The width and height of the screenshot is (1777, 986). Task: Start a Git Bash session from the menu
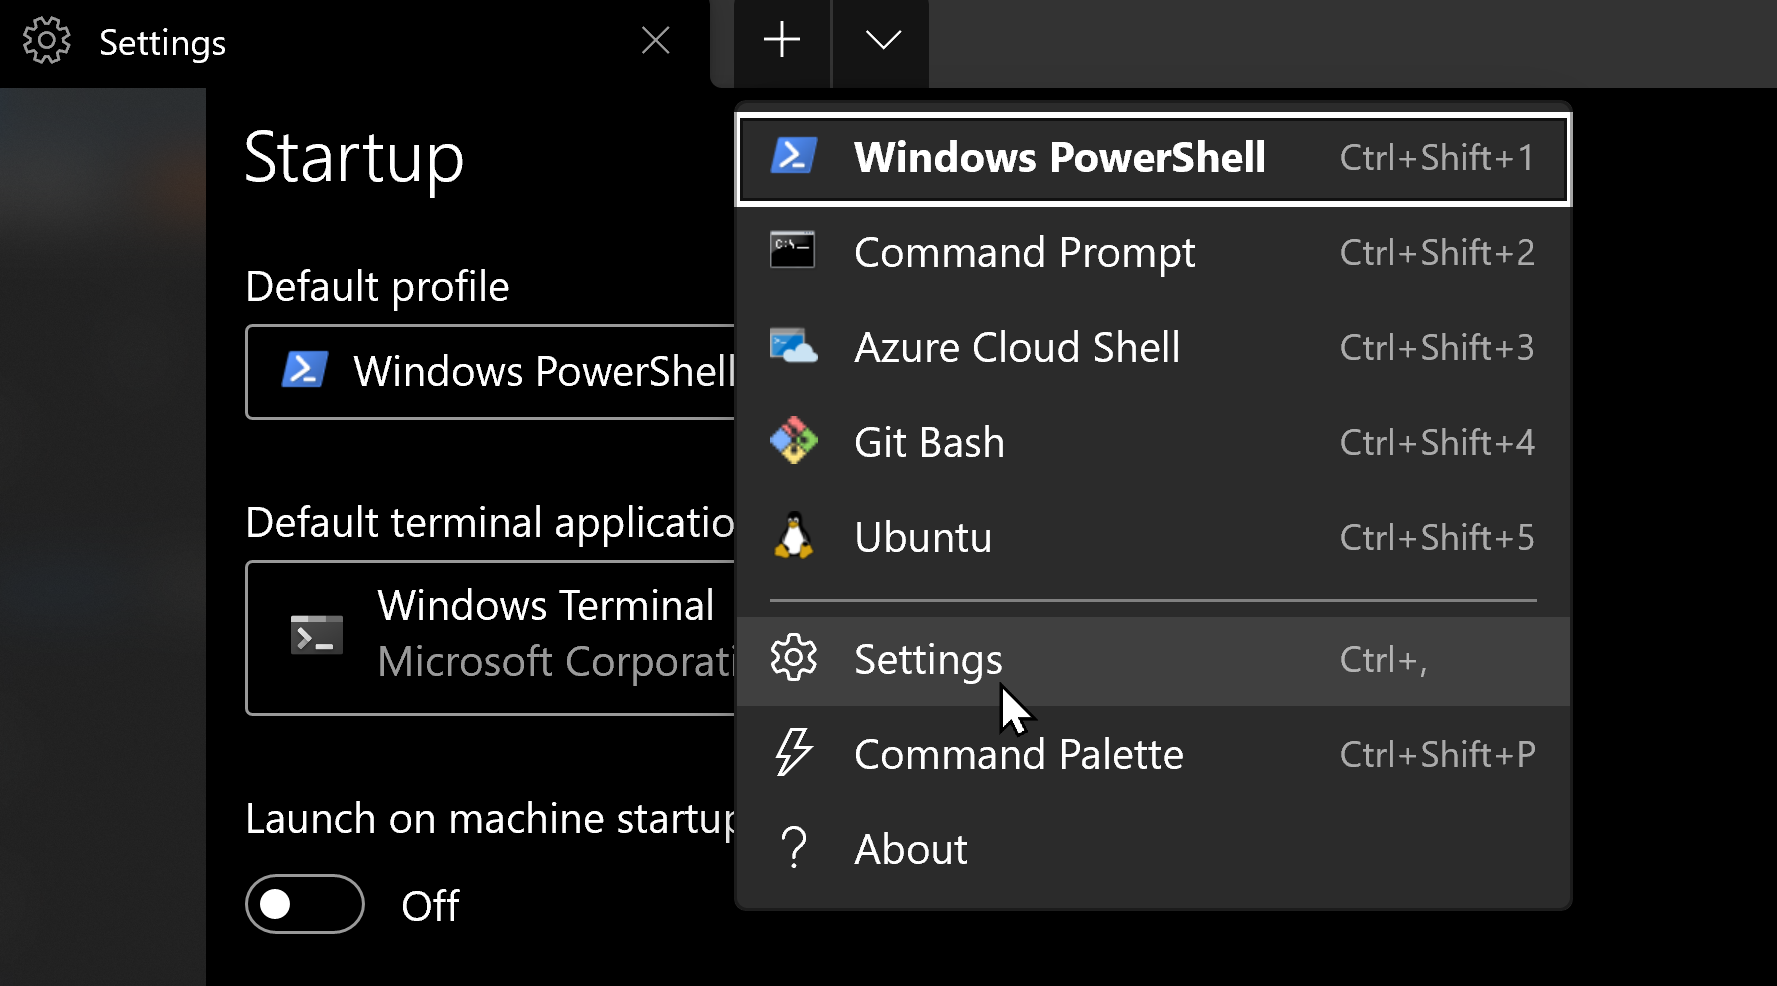(x=1153, y=442)
